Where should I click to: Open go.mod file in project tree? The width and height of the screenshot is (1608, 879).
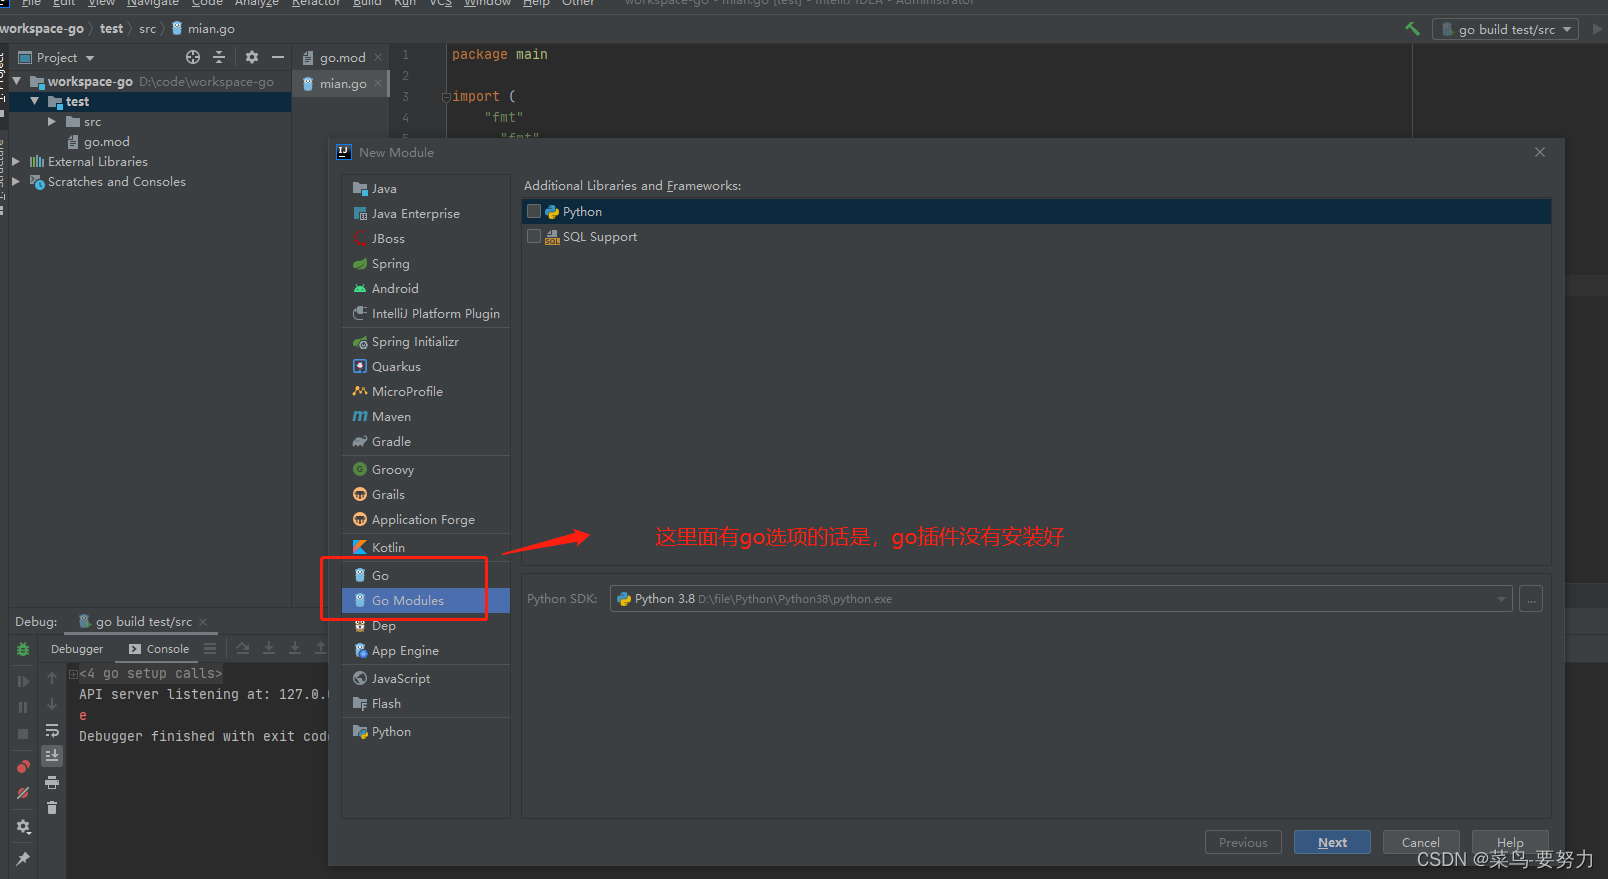coord(98,141)
